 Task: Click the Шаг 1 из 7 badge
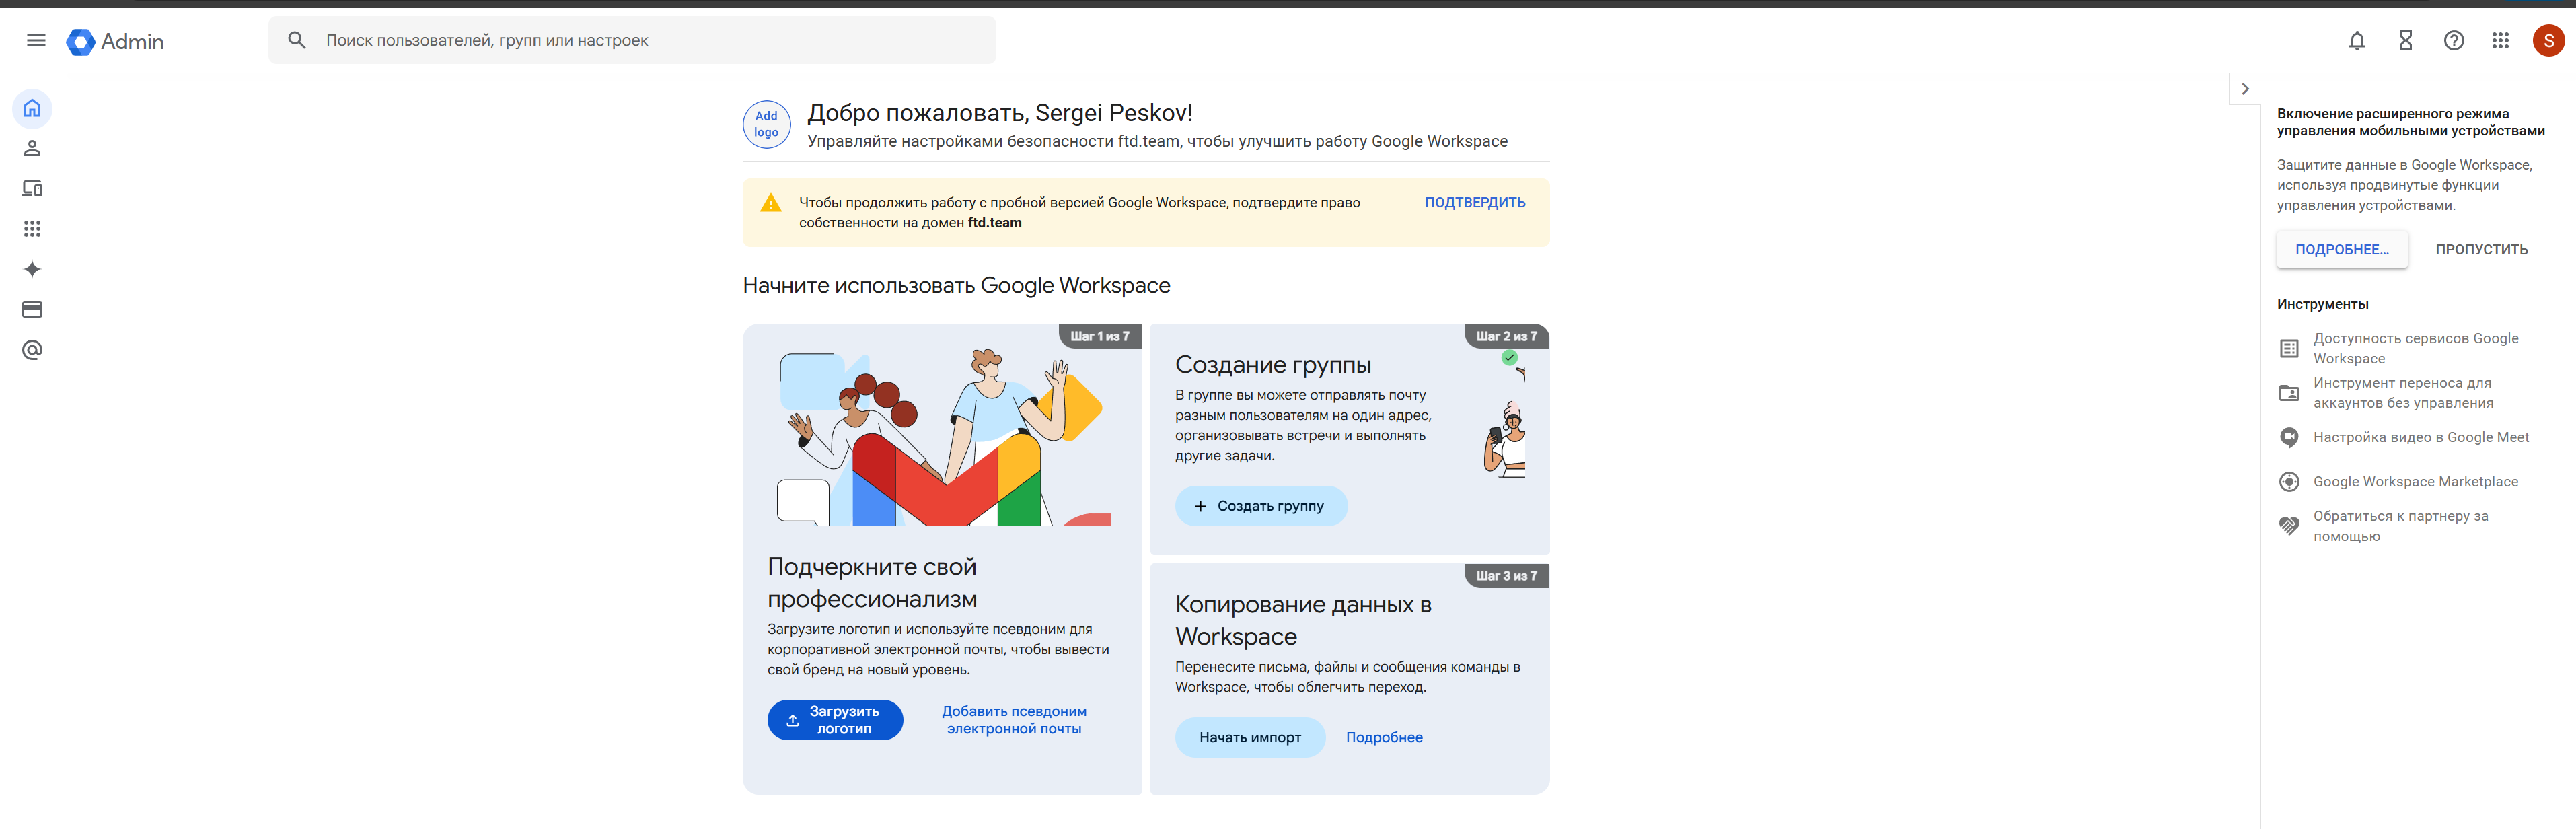click(1099, 336)
